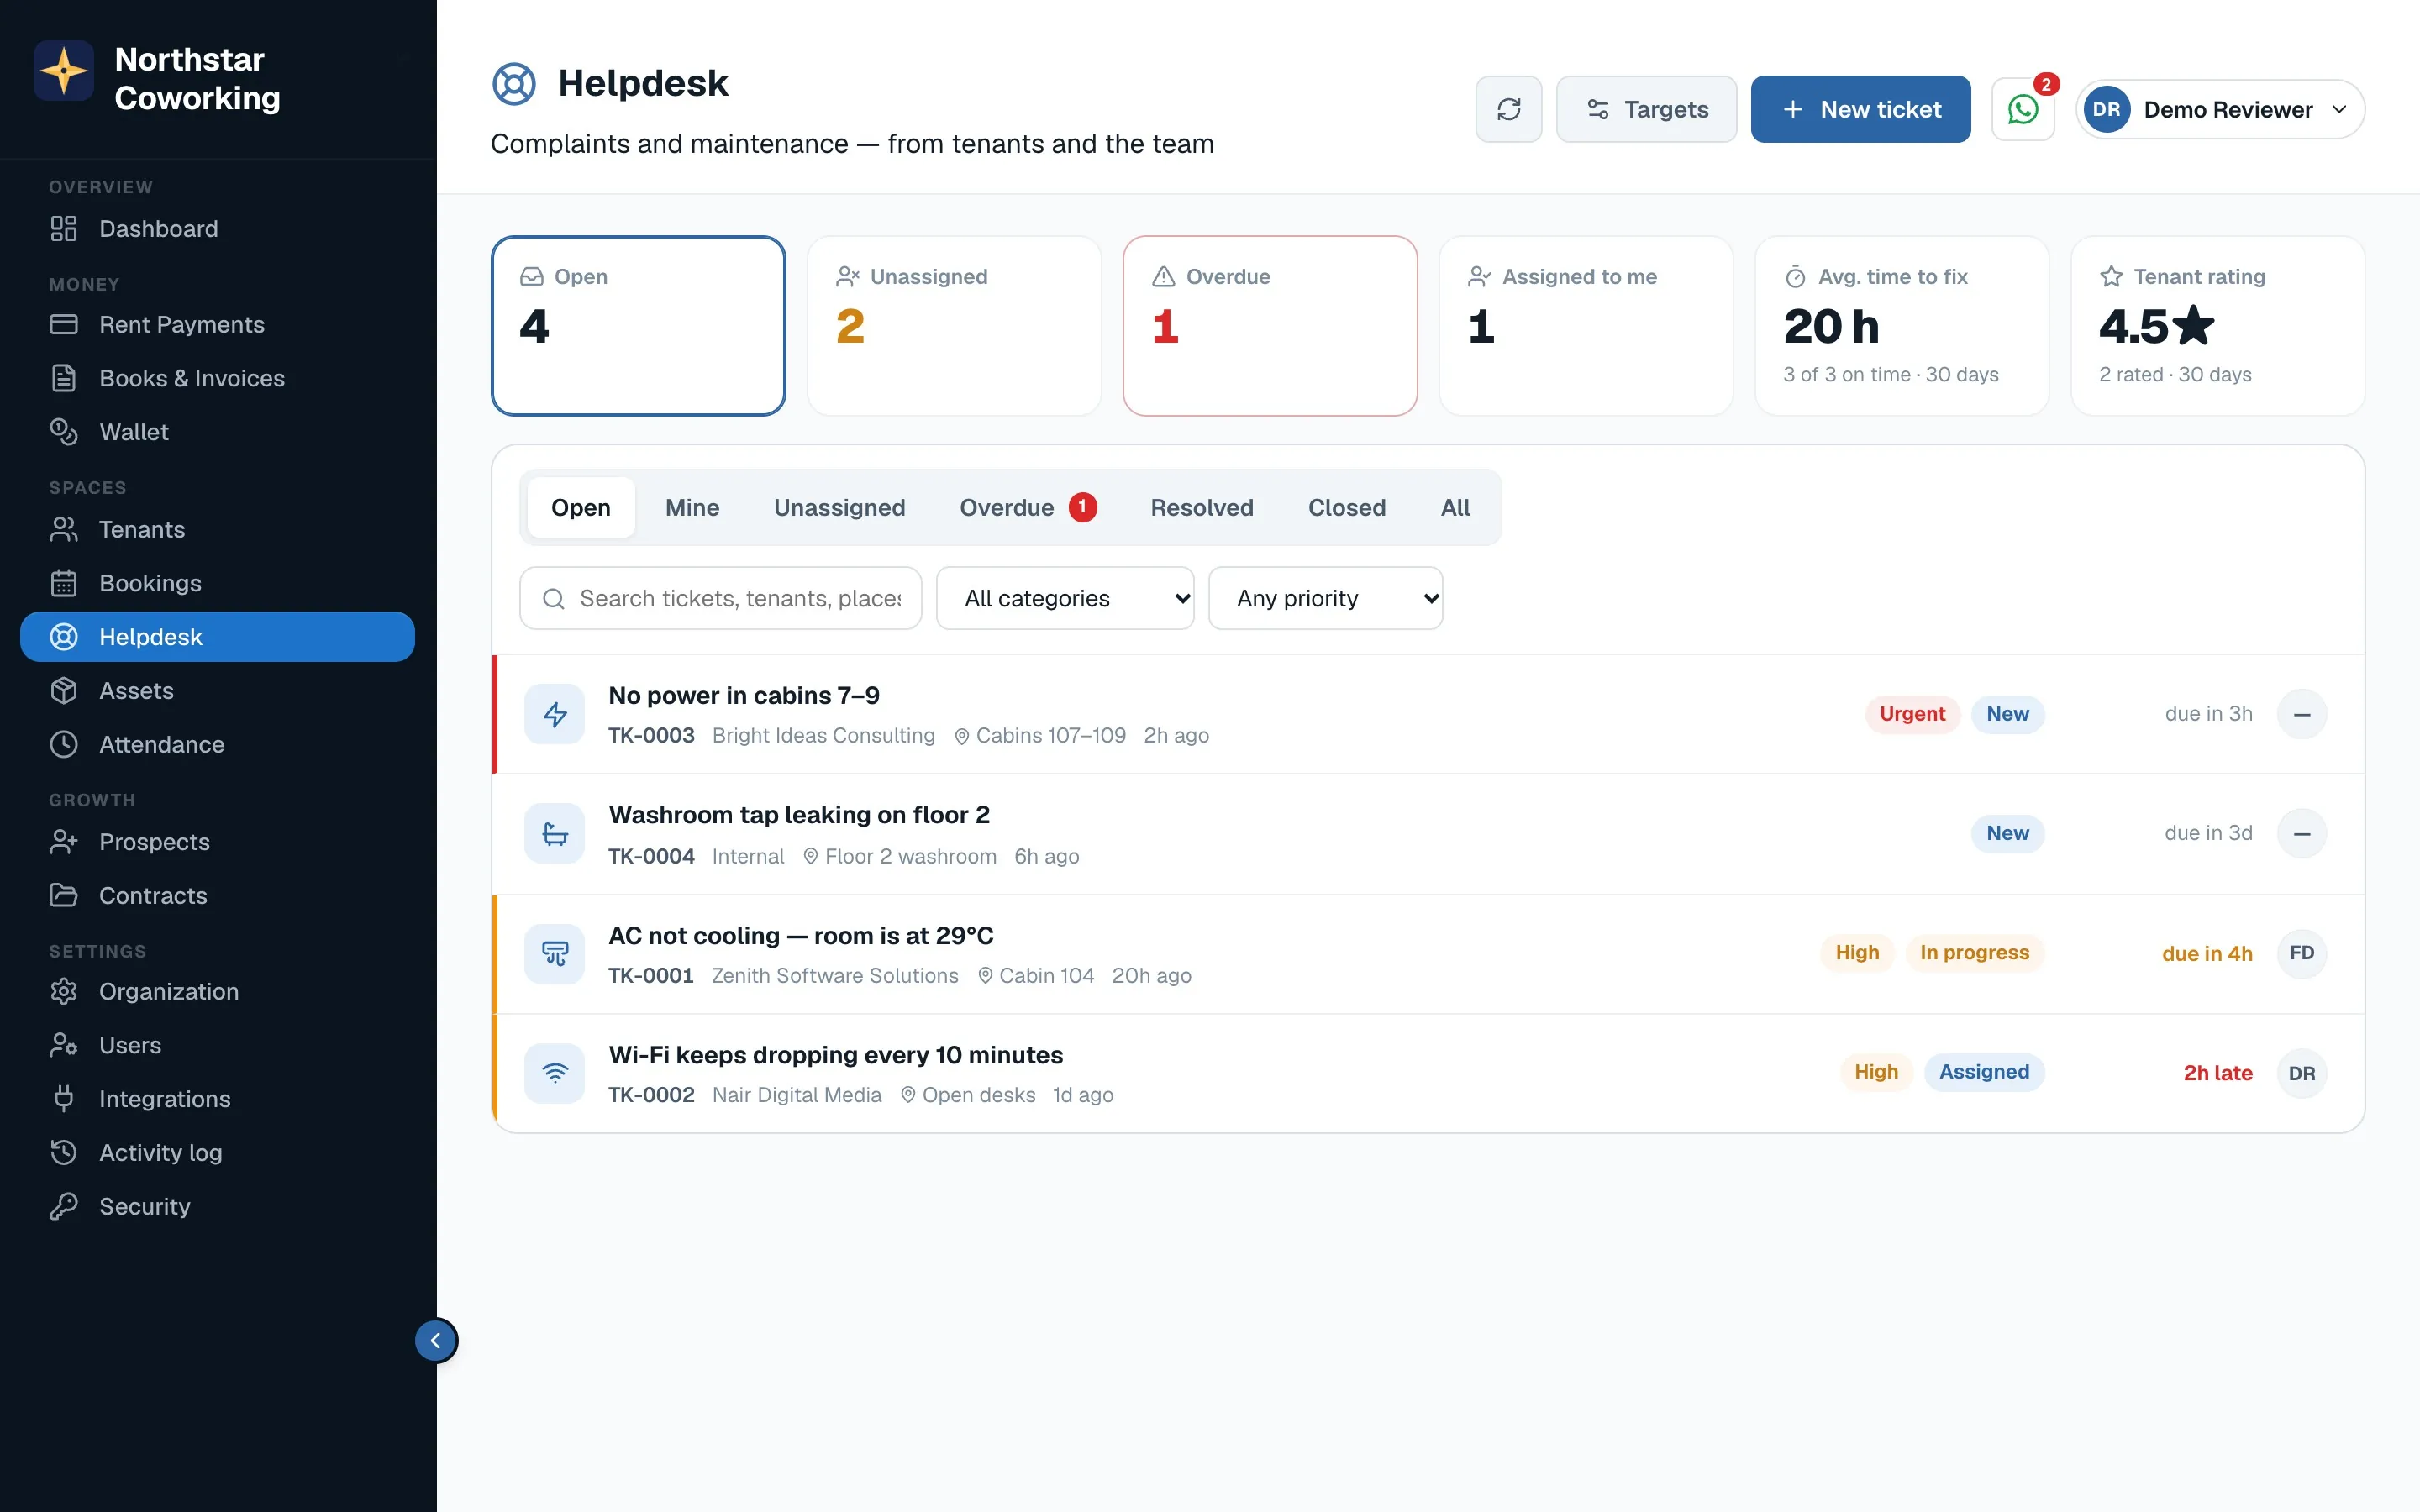Select the Open stat card
Viewport: 2420px width, 1512px height.
click(638, 326)
